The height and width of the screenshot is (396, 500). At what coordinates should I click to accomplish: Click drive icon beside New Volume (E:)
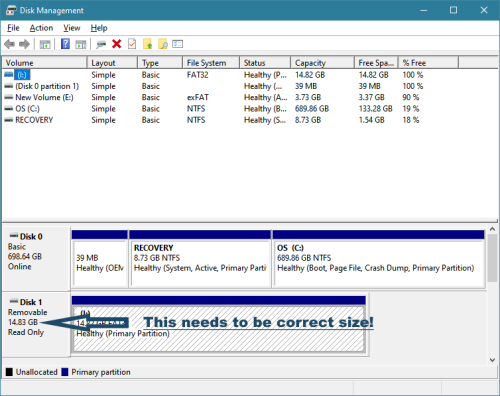tap(9, 97)
